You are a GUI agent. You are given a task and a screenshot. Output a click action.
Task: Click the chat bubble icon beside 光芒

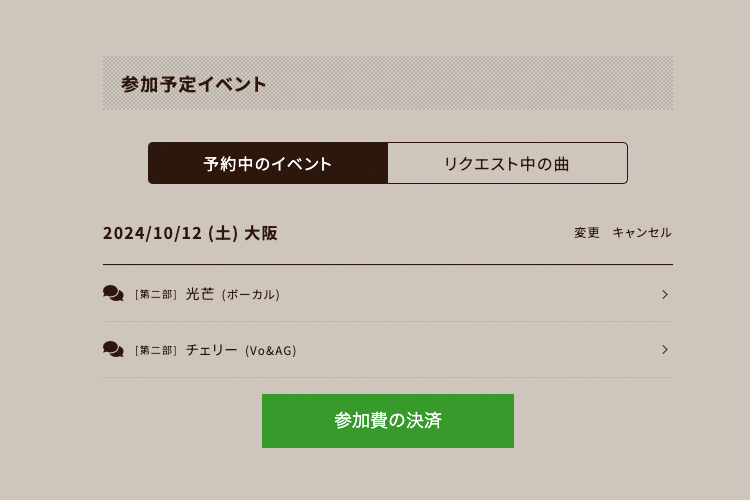point(113,293)
